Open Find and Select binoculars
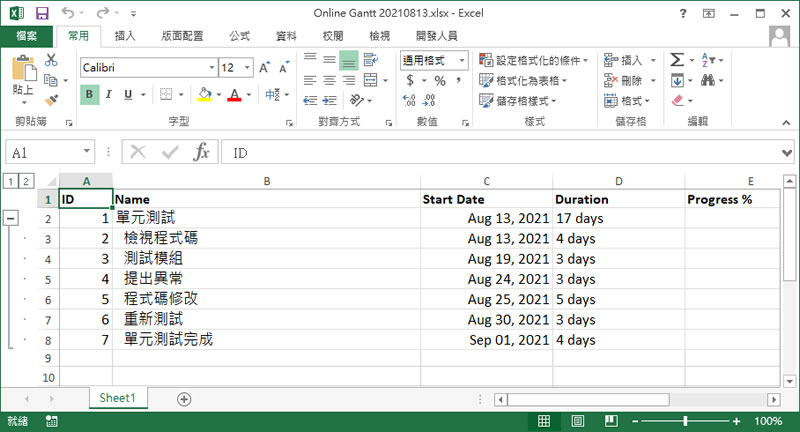This screenshot has height=432, width=800. 708,80
